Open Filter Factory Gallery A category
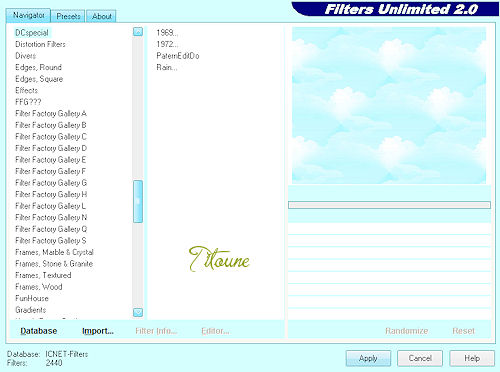Viewport: 500px width, 372px height. click(51, 114)
